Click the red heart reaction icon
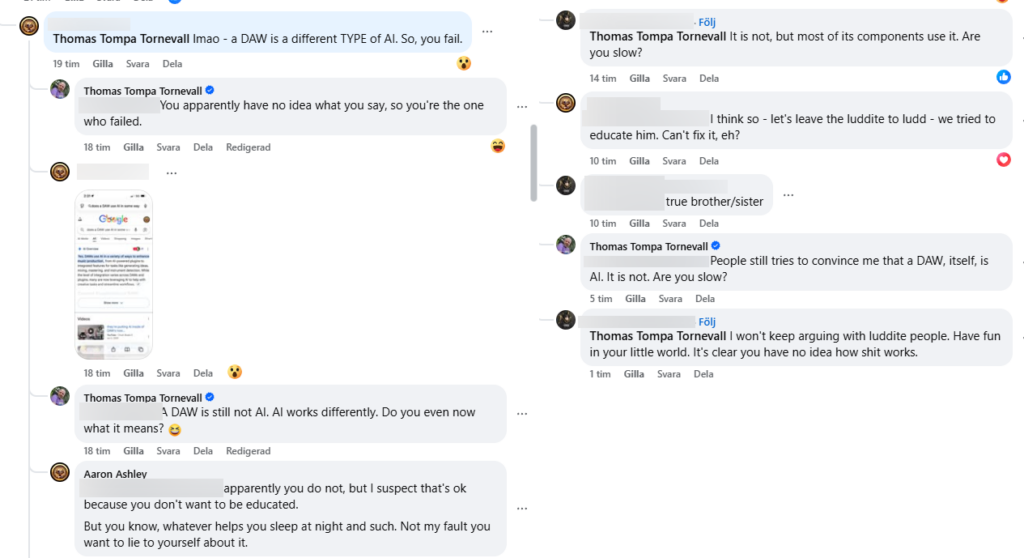This screenshot has height=558, width=1024. pos(1003,160)
